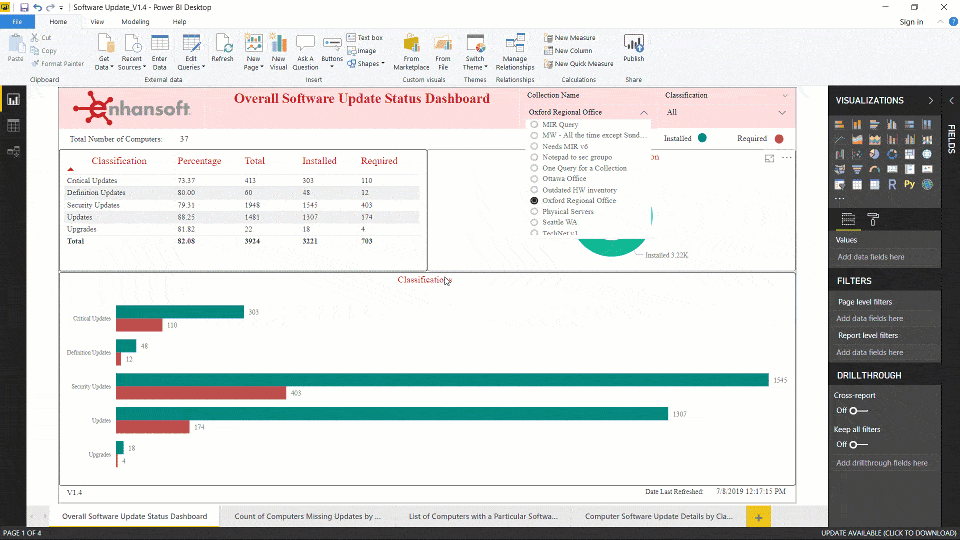Image resolution: width=960 pixels, height=540 pixels.
Task: Switch to Modeling ribbon tab
Action: point(135,21)
